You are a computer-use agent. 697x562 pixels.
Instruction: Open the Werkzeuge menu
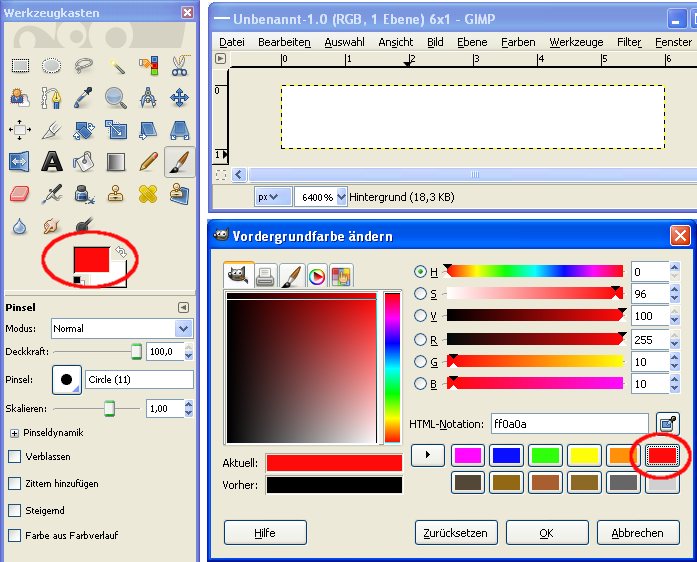pos(576,42)
